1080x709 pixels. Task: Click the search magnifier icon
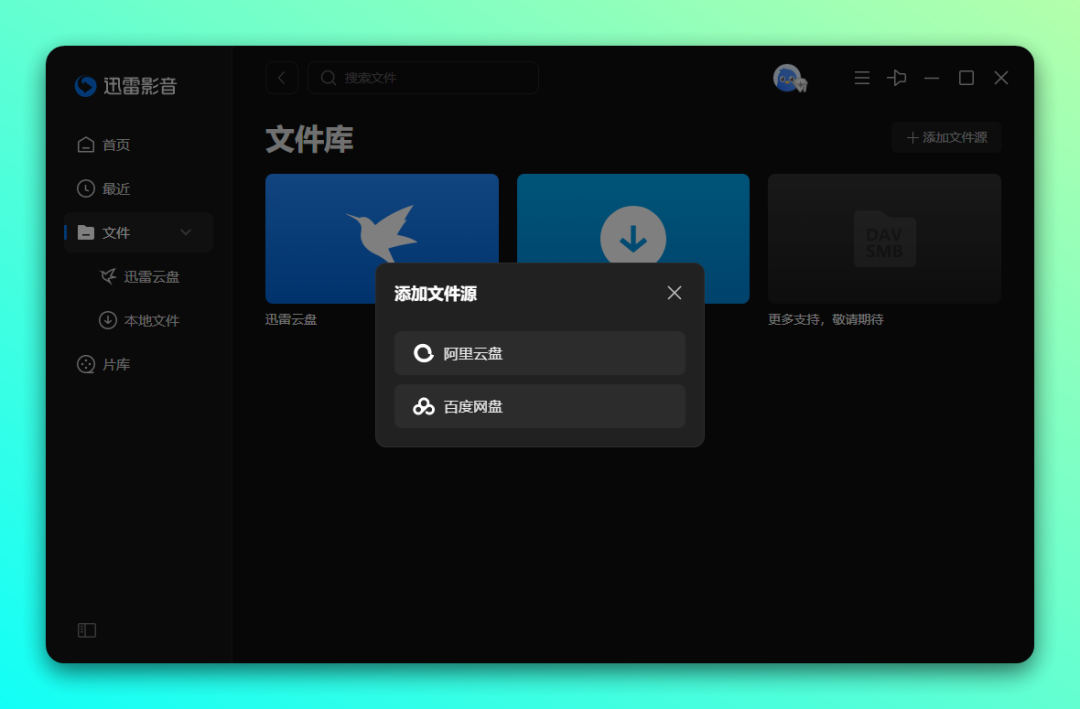[x=329, y=78]
